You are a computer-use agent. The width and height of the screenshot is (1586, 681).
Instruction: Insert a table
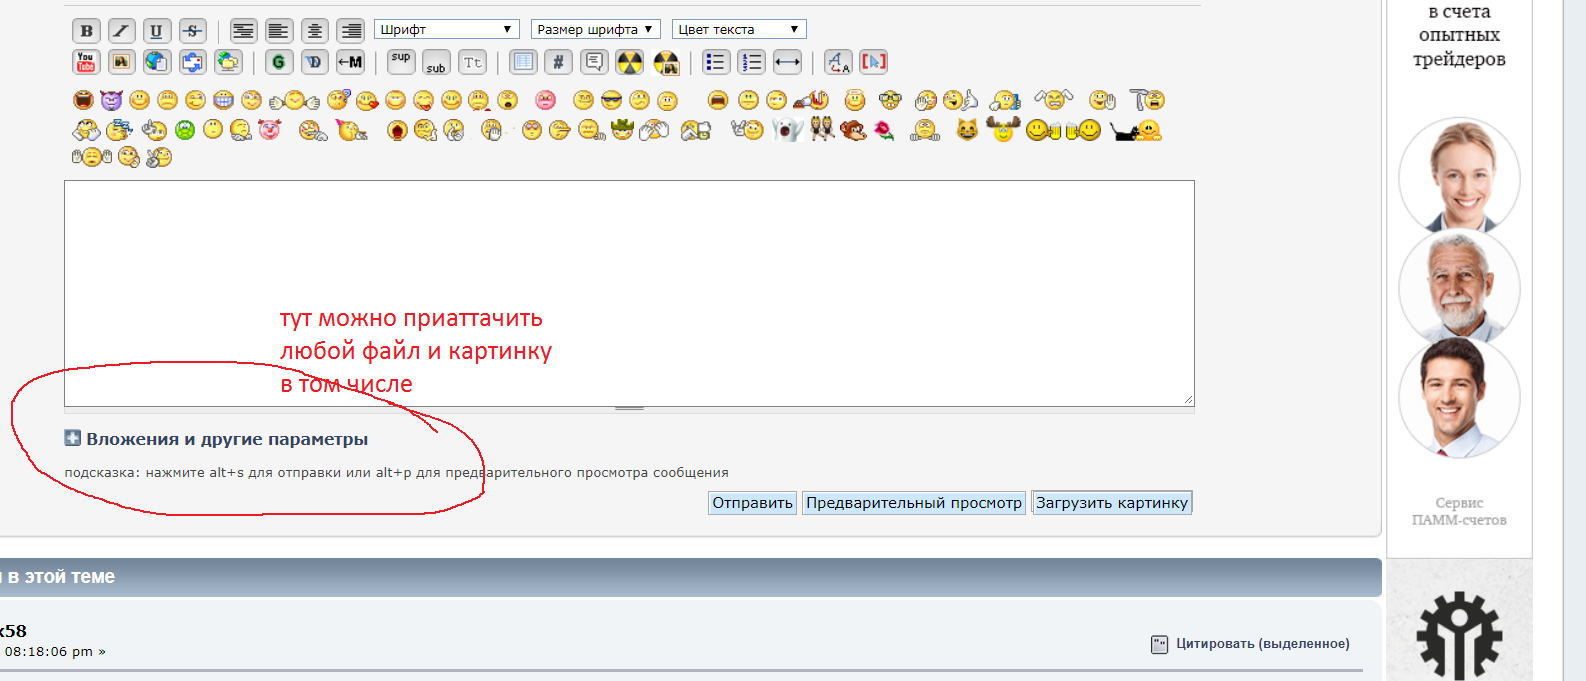coord(523,62)
